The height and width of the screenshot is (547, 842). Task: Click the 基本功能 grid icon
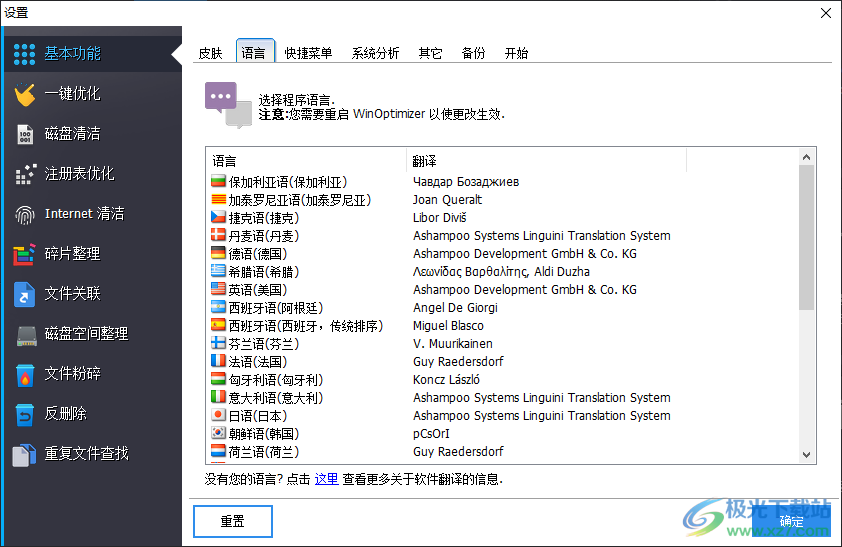[24, 54]
